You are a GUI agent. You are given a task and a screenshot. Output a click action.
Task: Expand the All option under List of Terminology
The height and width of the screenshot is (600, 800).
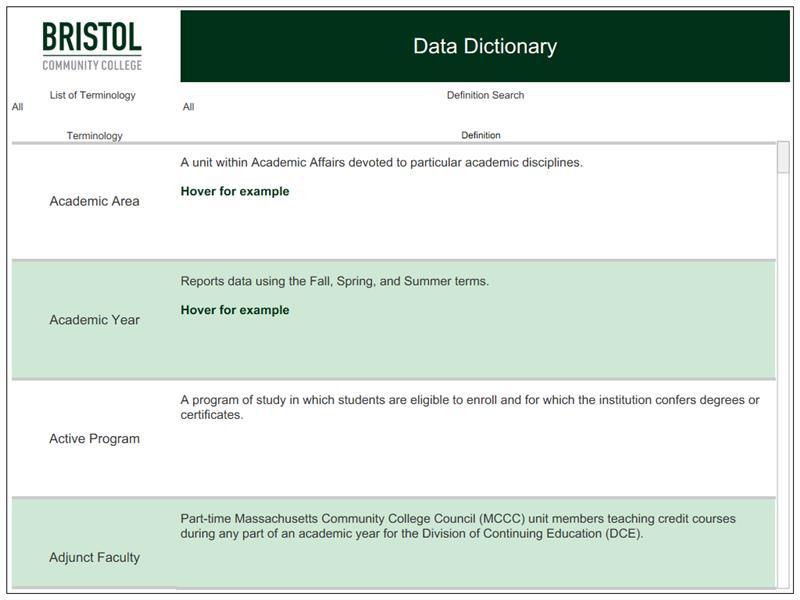pyautogui.click(x=15, y=105)
